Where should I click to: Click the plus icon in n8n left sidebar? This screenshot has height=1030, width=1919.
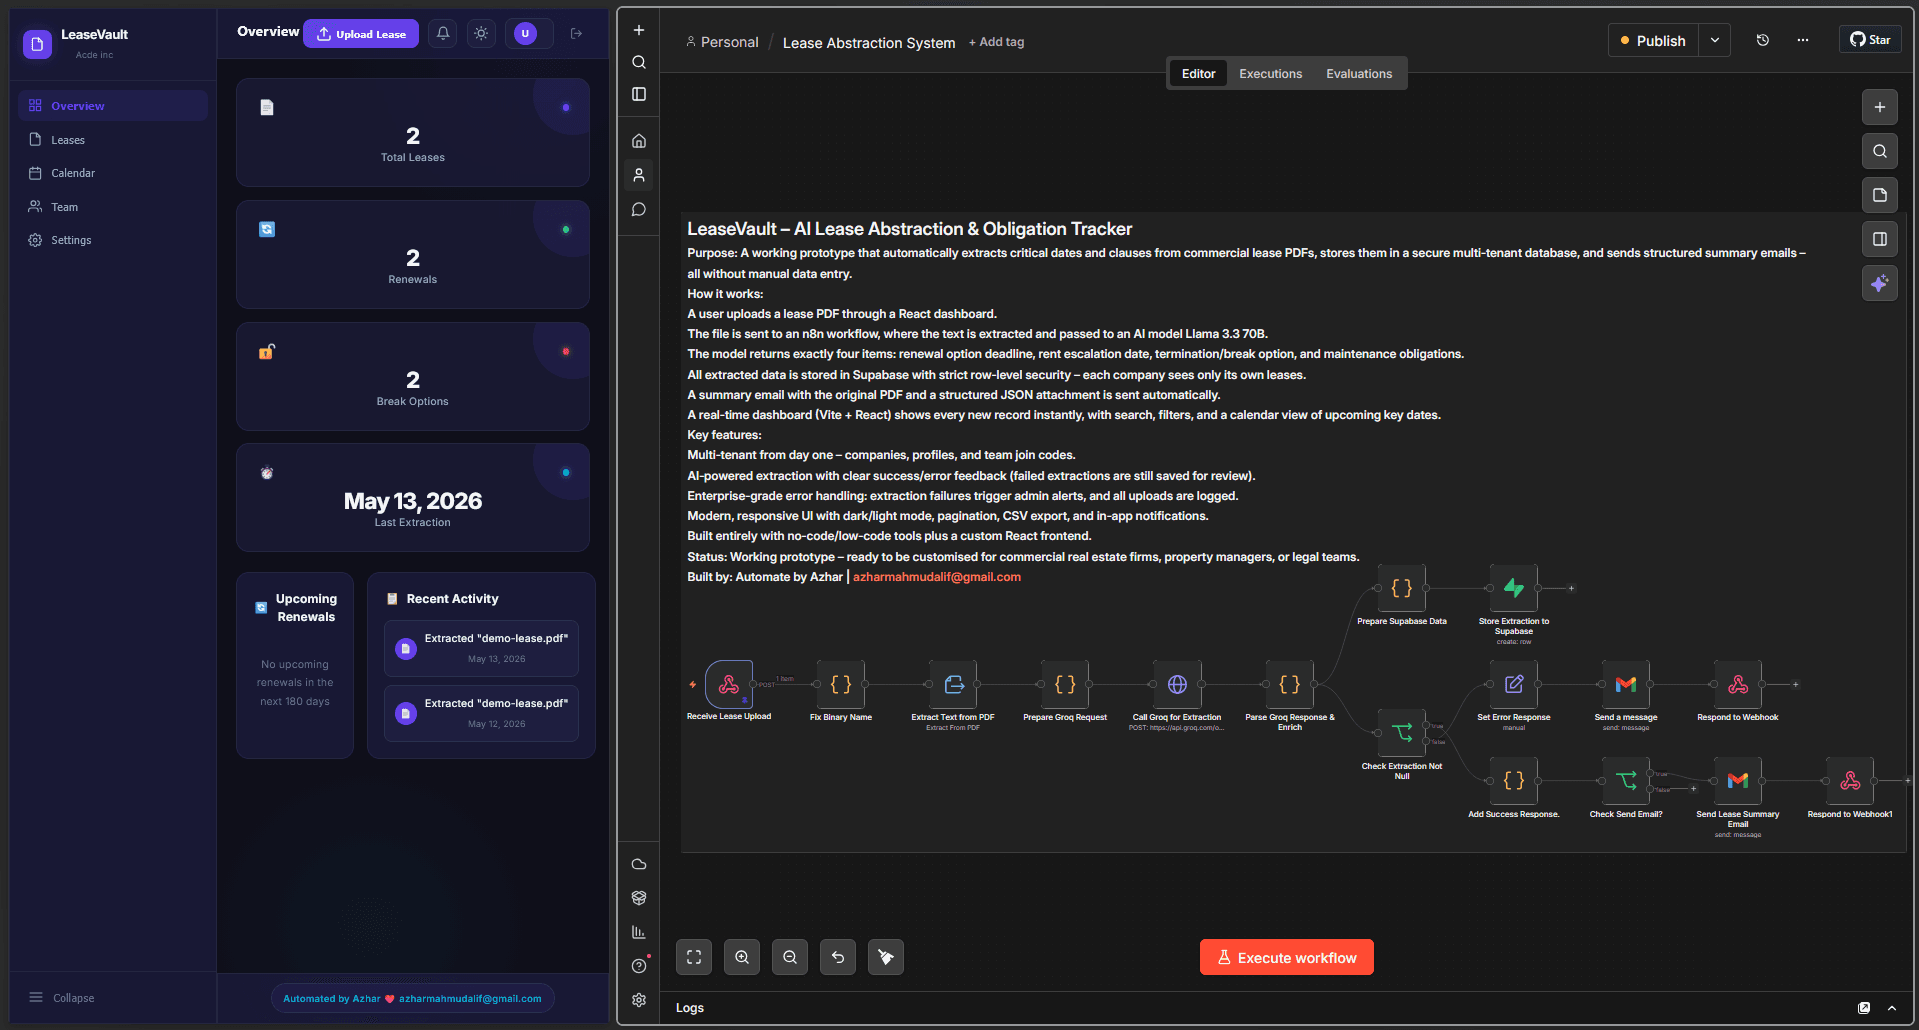pyautogui.click(x=639, y=30)
